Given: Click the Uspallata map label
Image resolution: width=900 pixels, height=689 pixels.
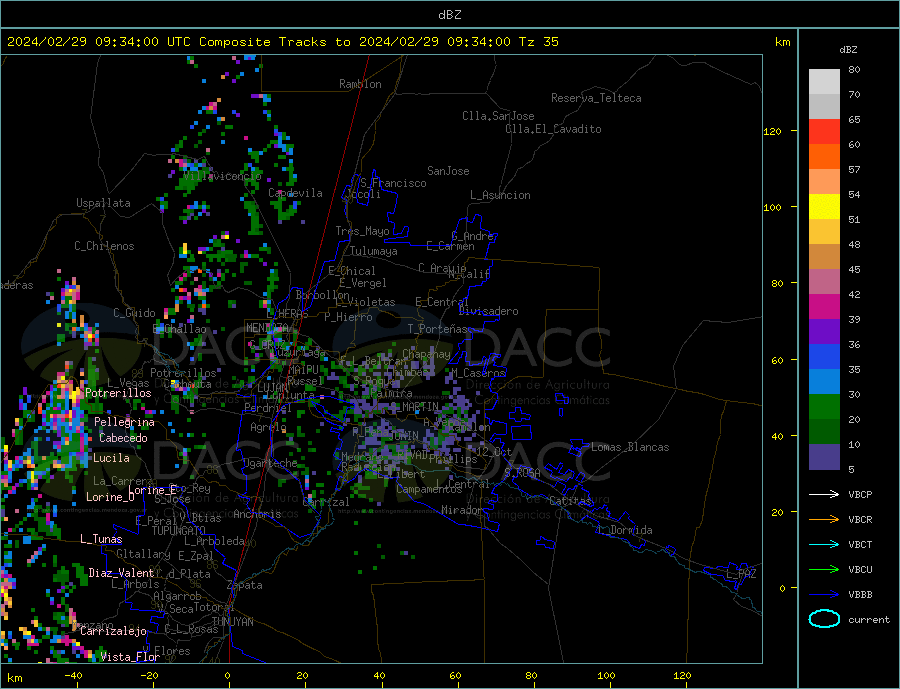Looking at the screenshot, I should pos(103,203).
